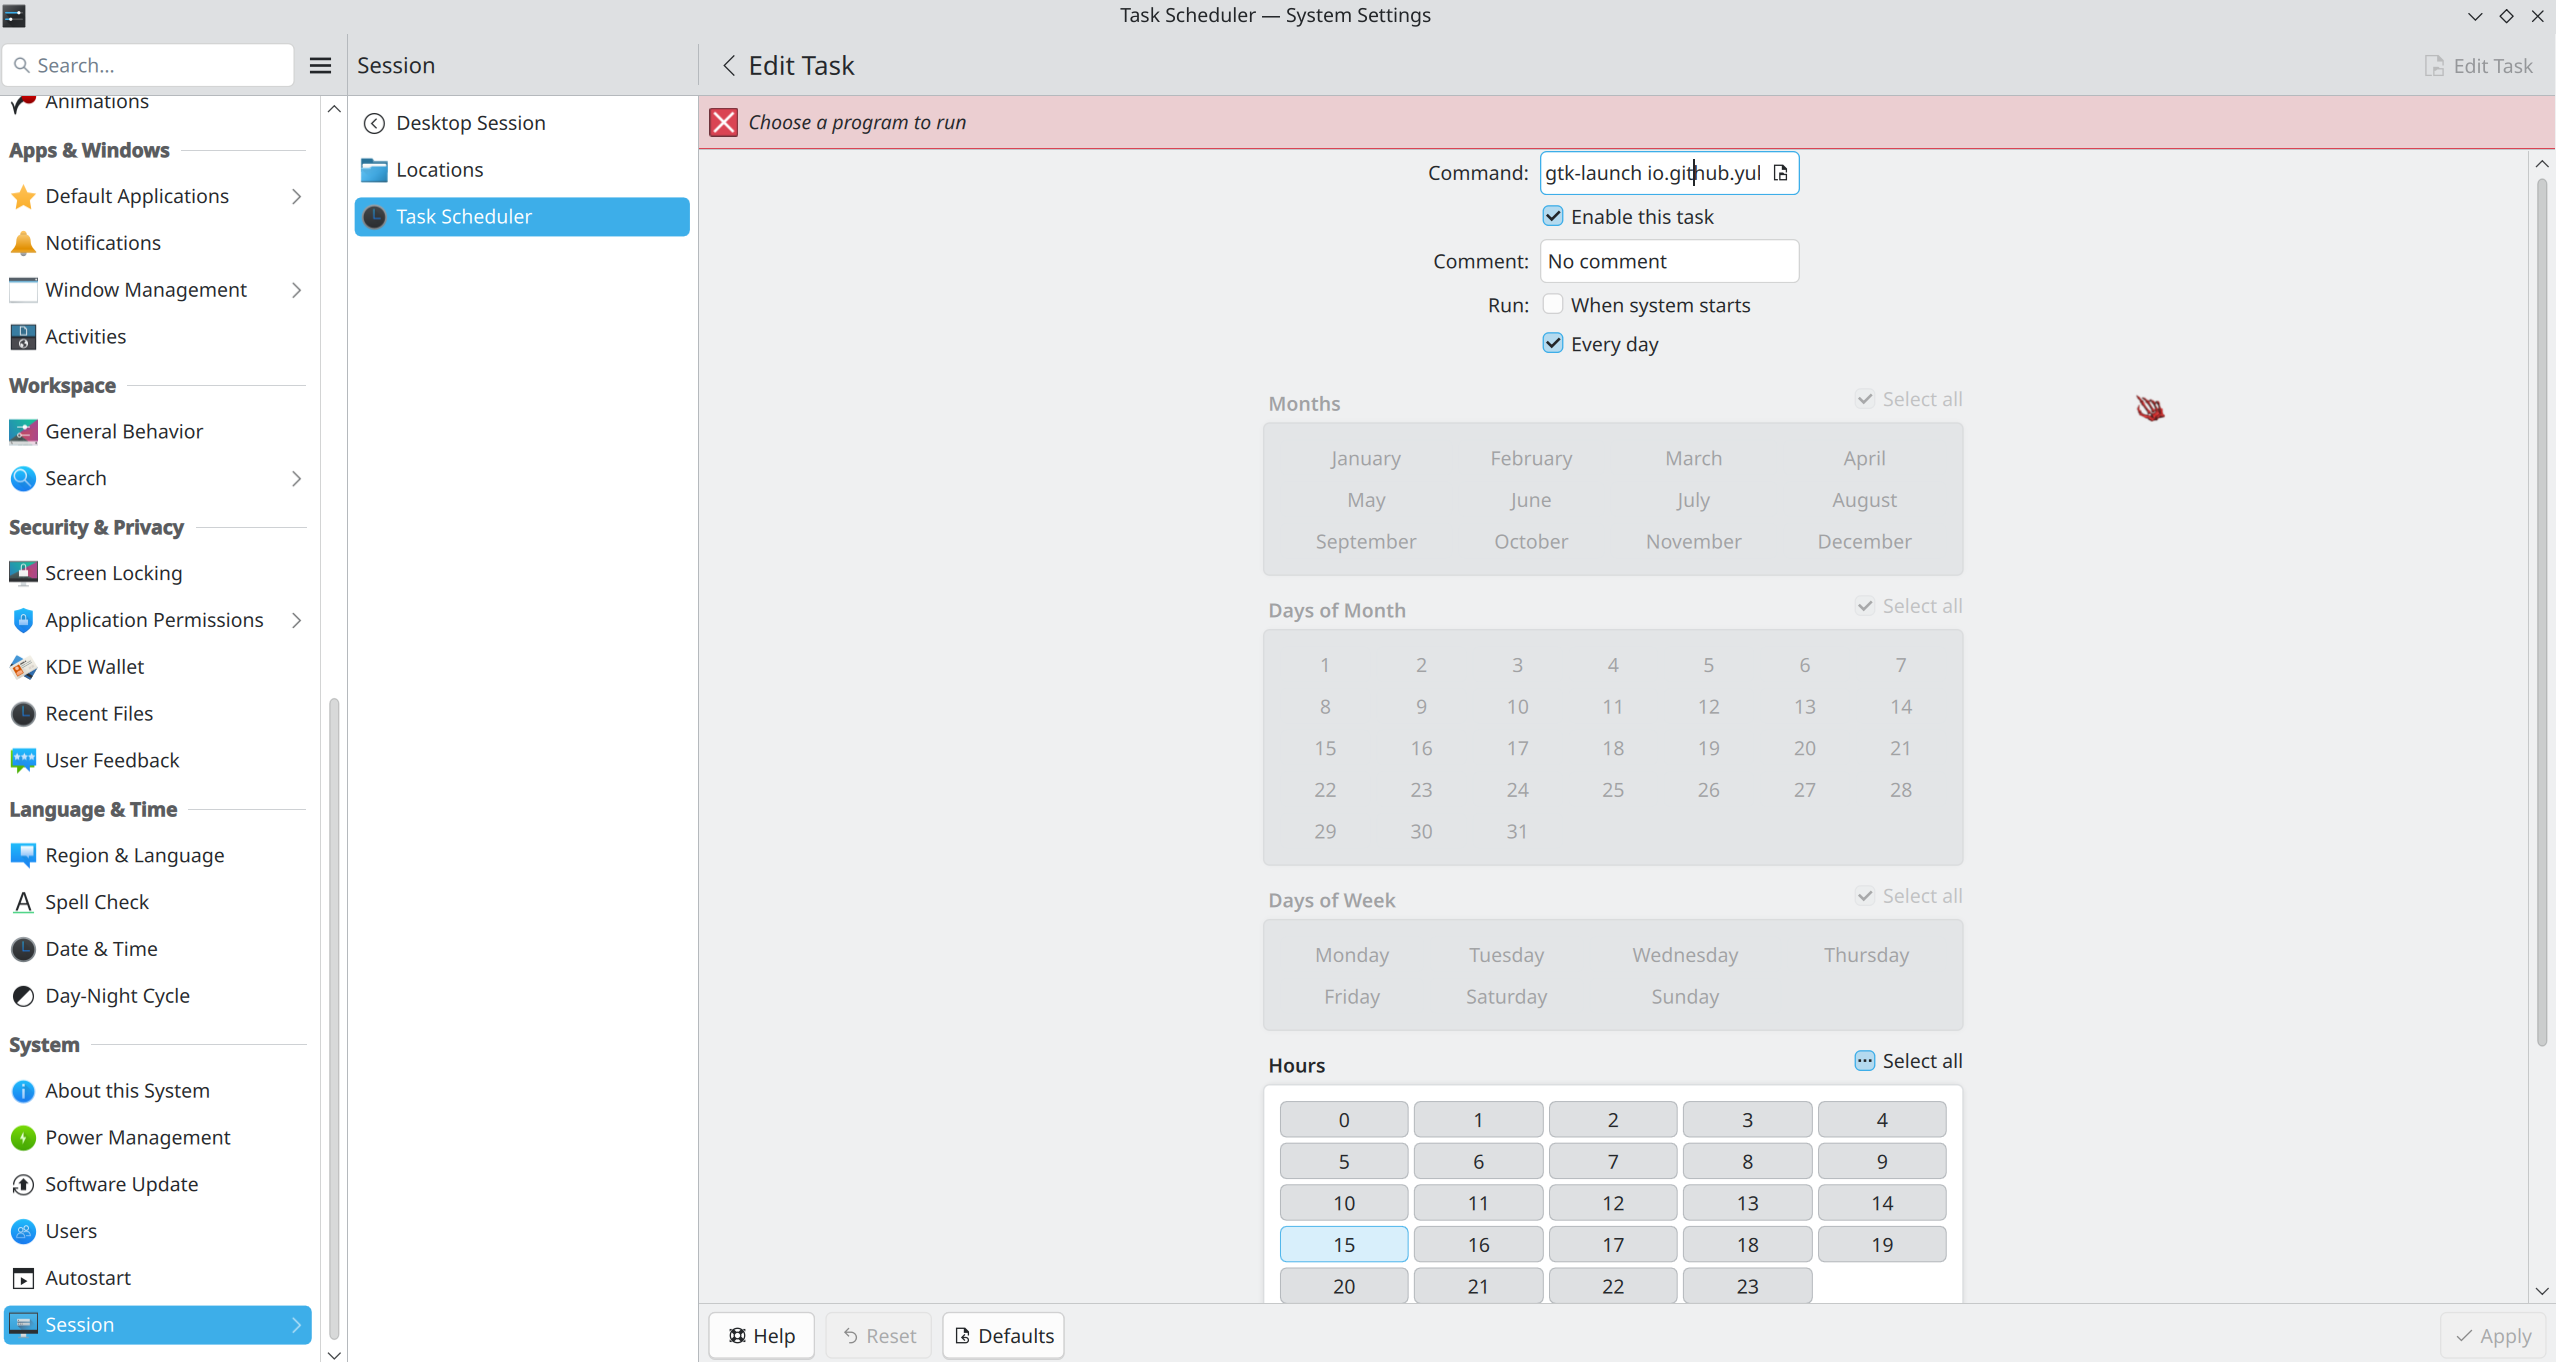Click the Defaults button
The height and width of the screenshot is (1362, 2556).
point(1003,1336)
